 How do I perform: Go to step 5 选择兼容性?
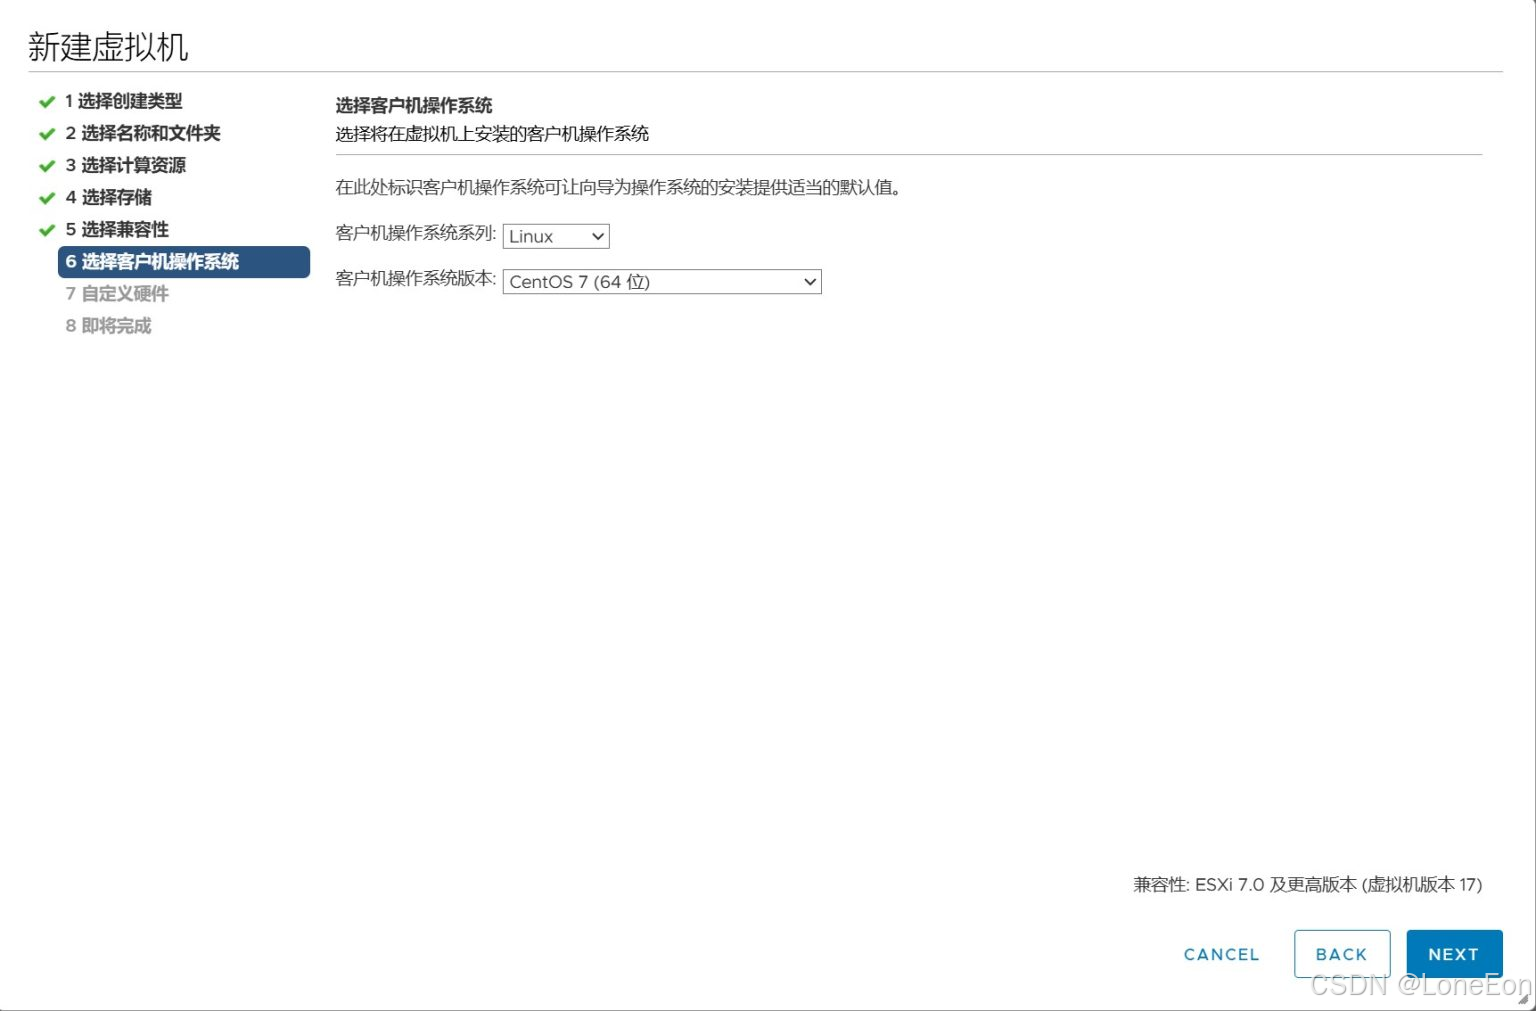pos(117,229)
